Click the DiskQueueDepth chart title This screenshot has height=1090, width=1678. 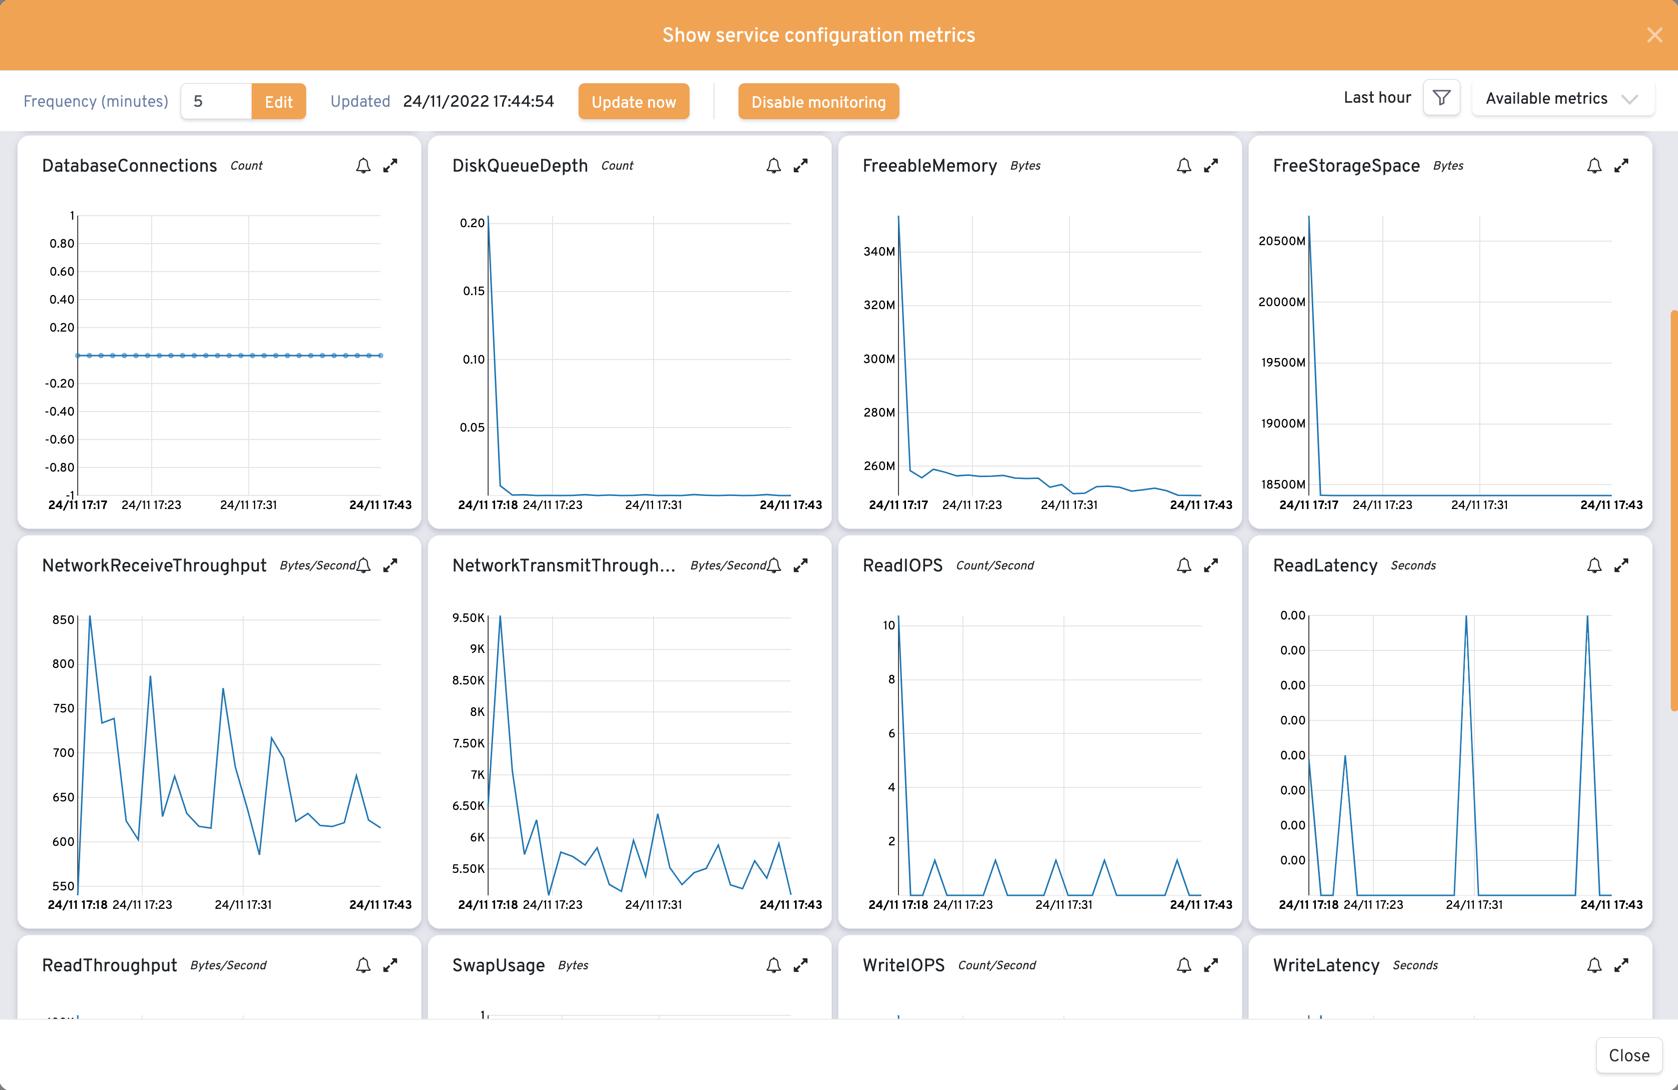520,166
